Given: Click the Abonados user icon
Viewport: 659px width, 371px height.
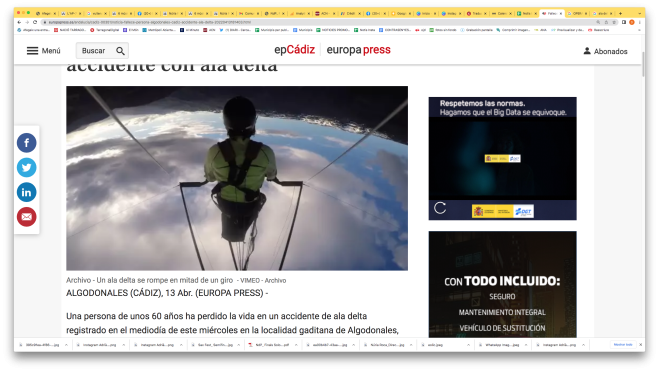Looking at the screenshot, I should coord(587,51).
